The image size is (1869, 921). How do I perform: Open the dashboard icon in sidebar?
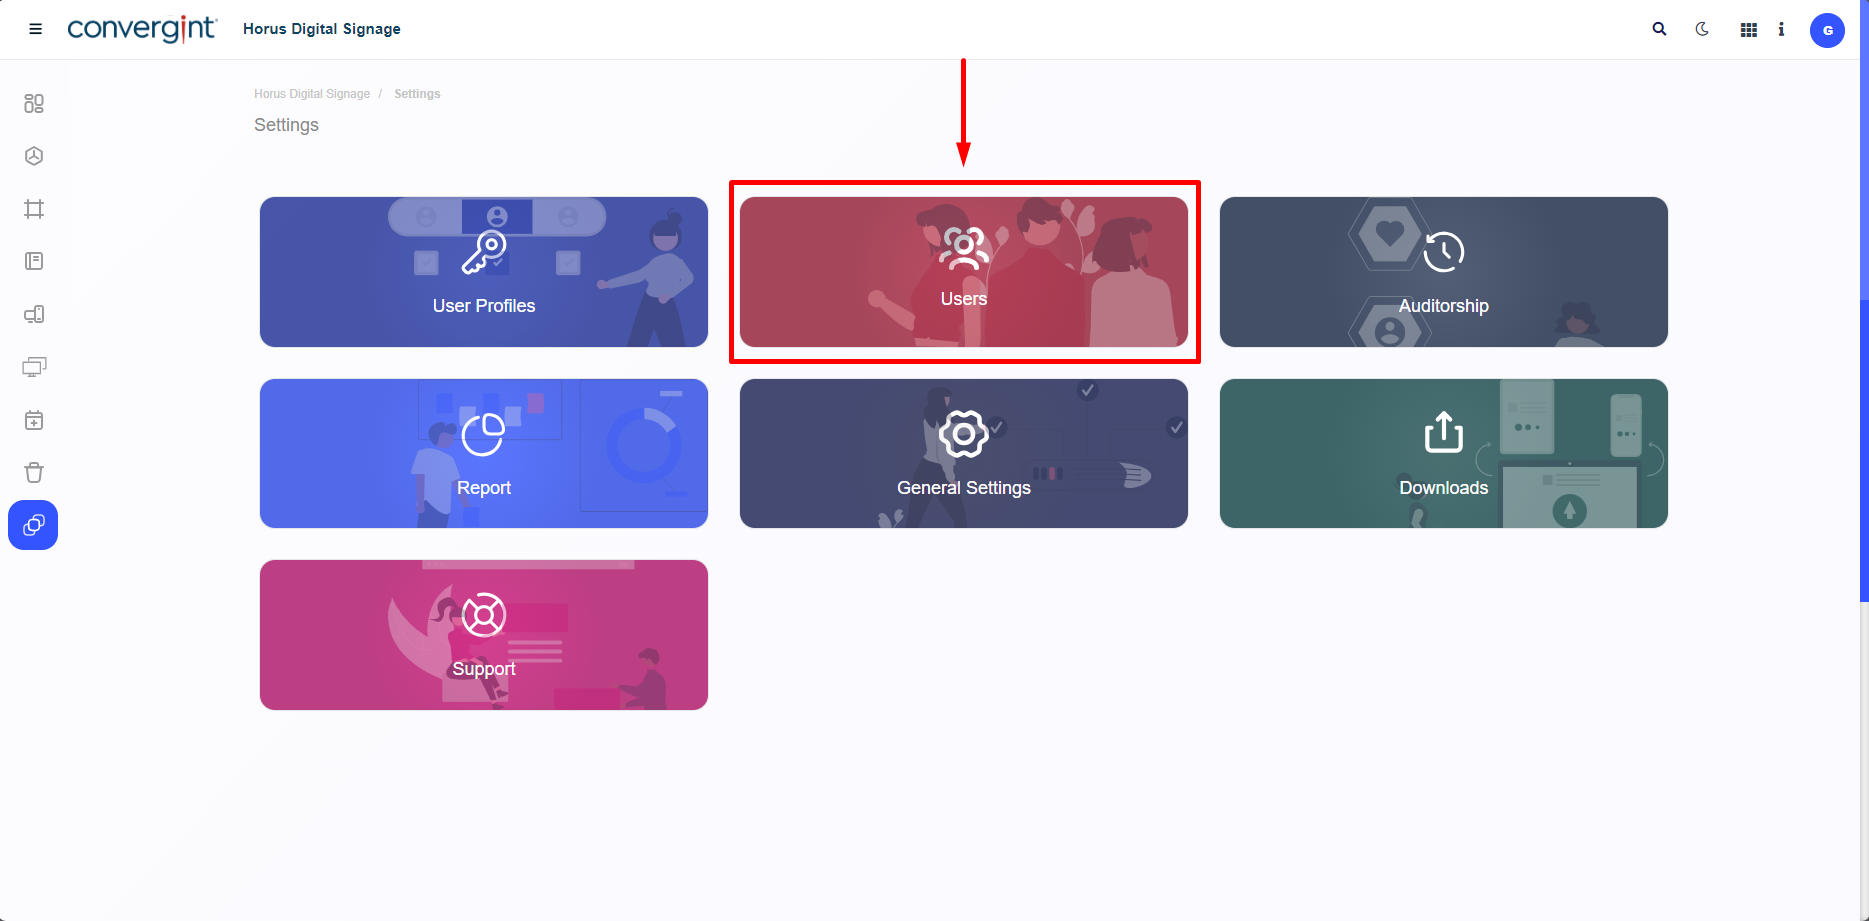(34, 104)
